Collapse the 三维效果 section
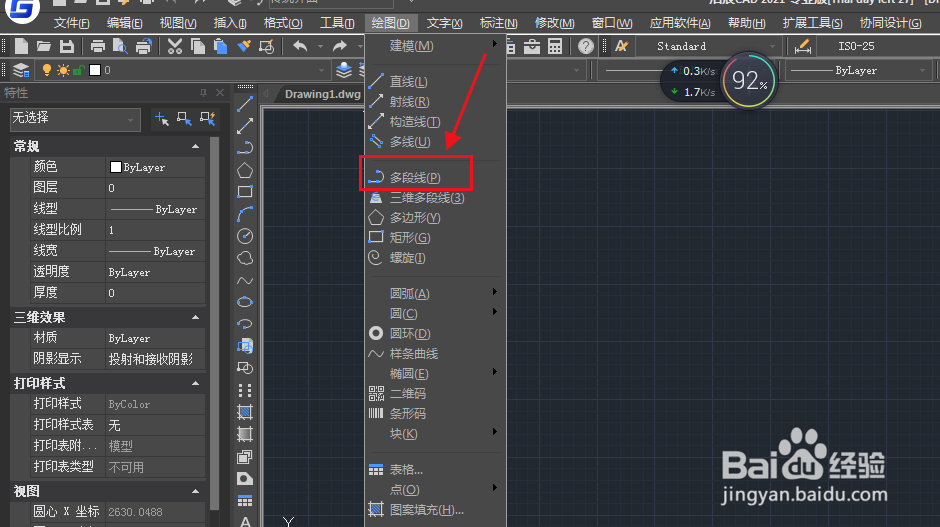940x527 pixels. (x=195, y=317)
